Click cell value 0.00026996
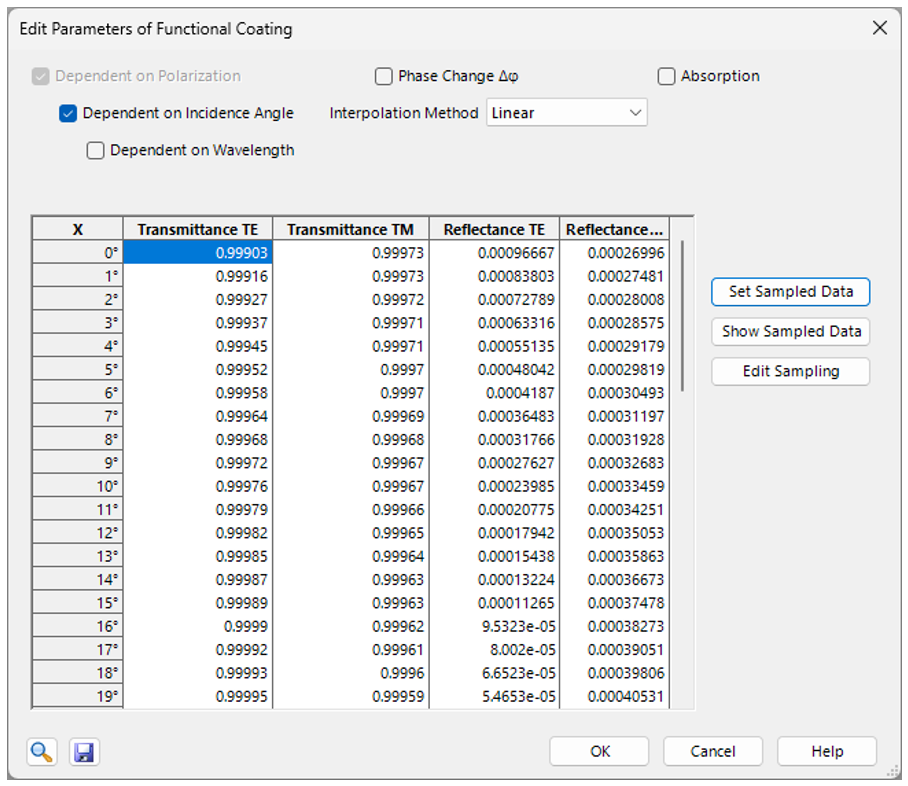 tap(614, 253)
